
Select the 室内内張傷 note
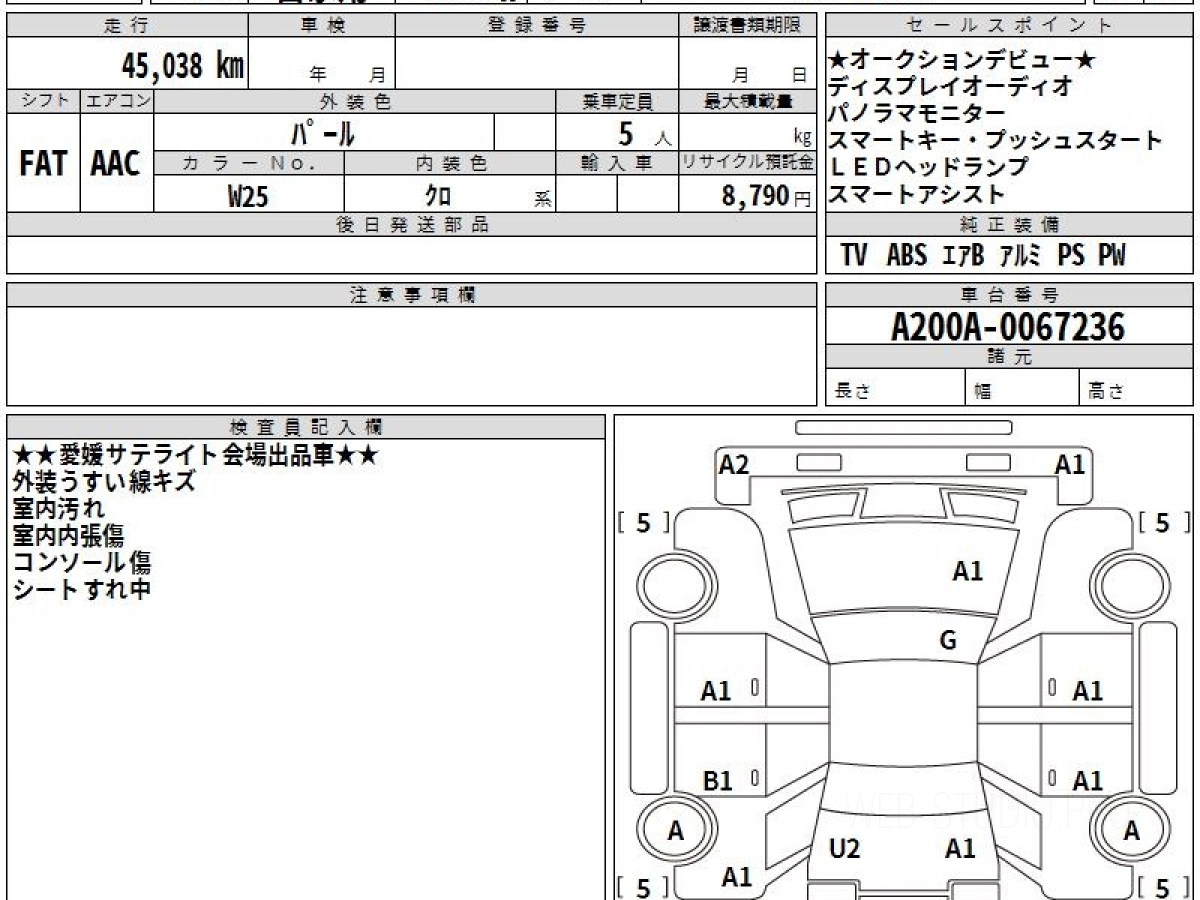[x=70, y=536]
